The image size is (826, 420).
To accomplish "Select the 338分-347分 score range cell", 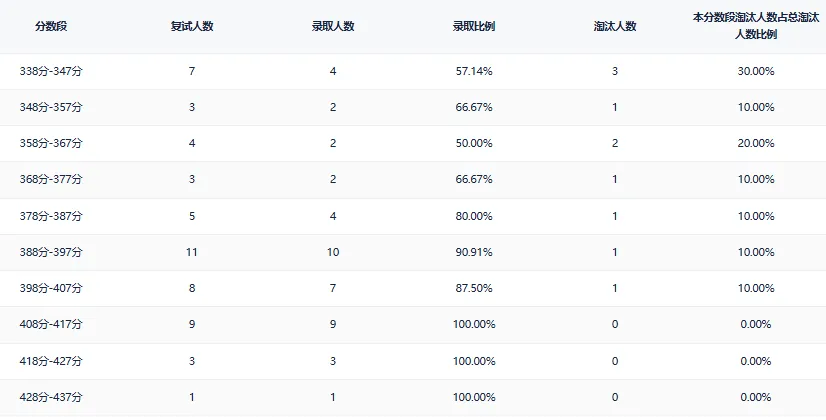I will click(51, 71).
